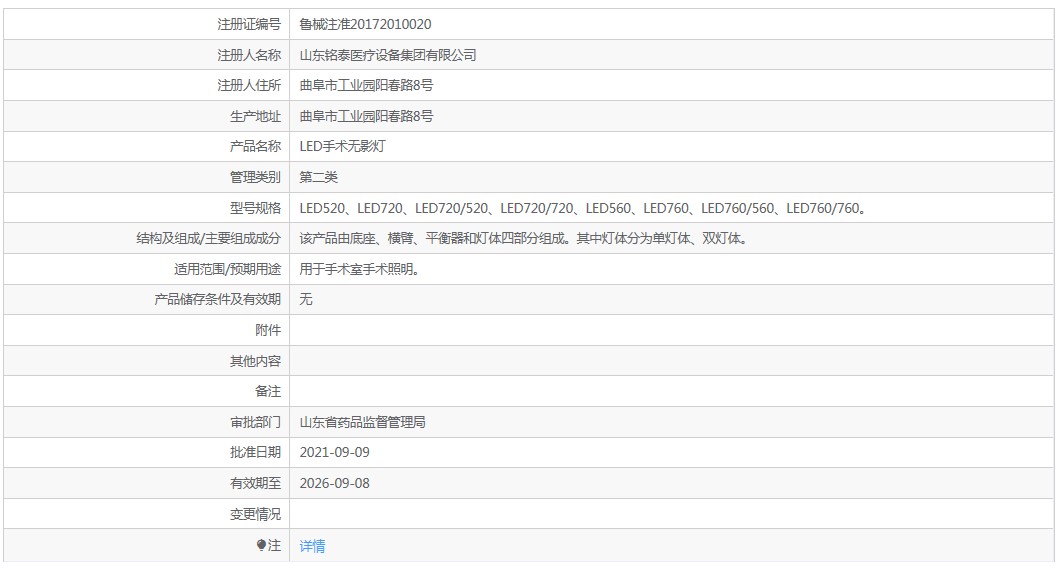Click the 变更情况 label
Image resolution: width=1062 pixels, height=568 pixels.
point(255,515)
